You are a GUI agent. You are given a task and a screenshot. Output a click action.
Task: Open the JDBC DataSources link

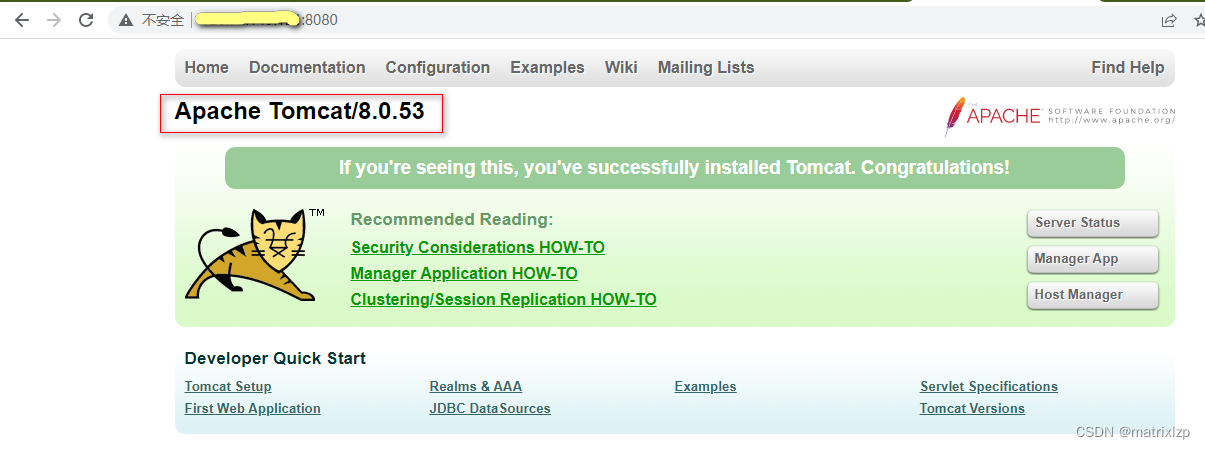click(x=490, y=409)
